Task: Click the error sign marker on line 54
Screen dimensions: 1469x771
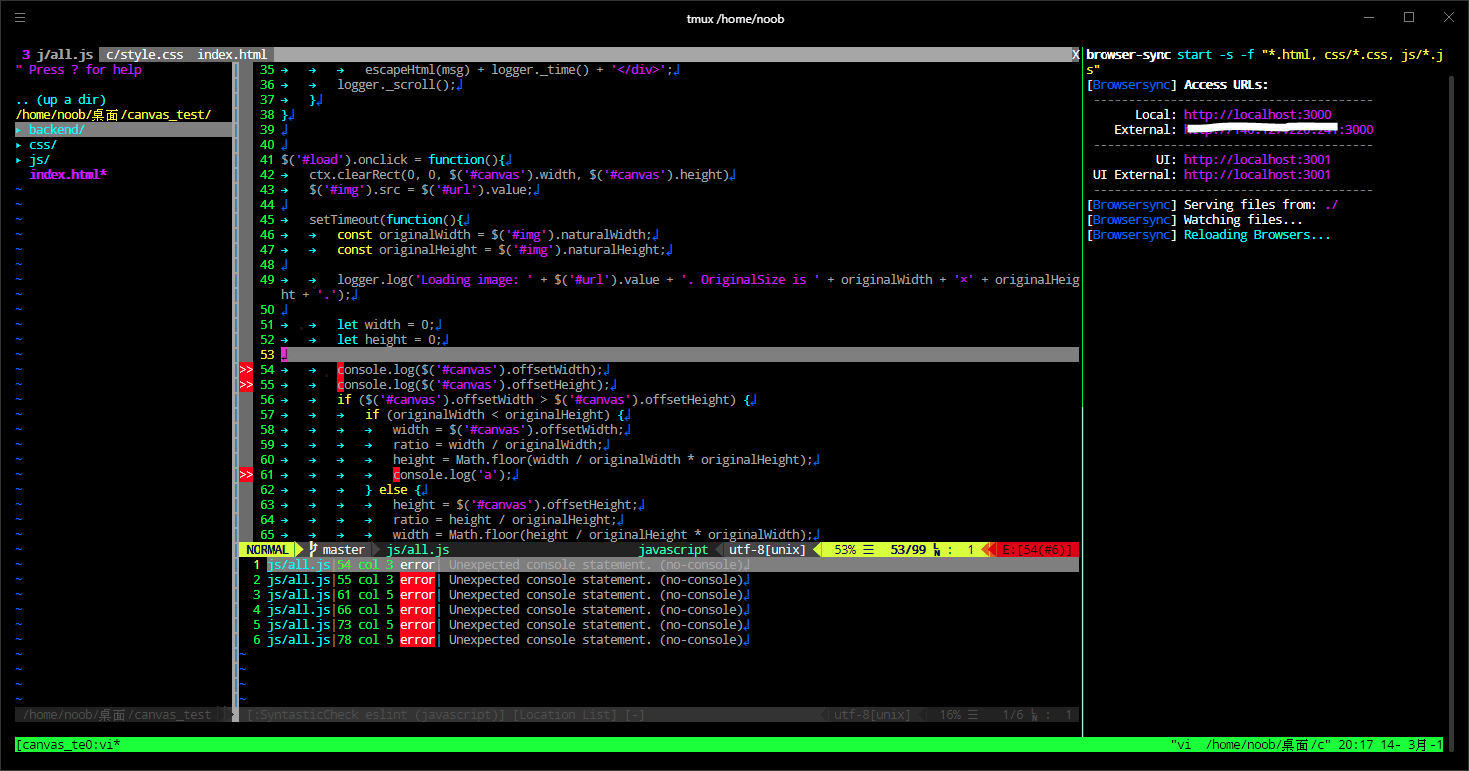Action: tap(246, 370)
